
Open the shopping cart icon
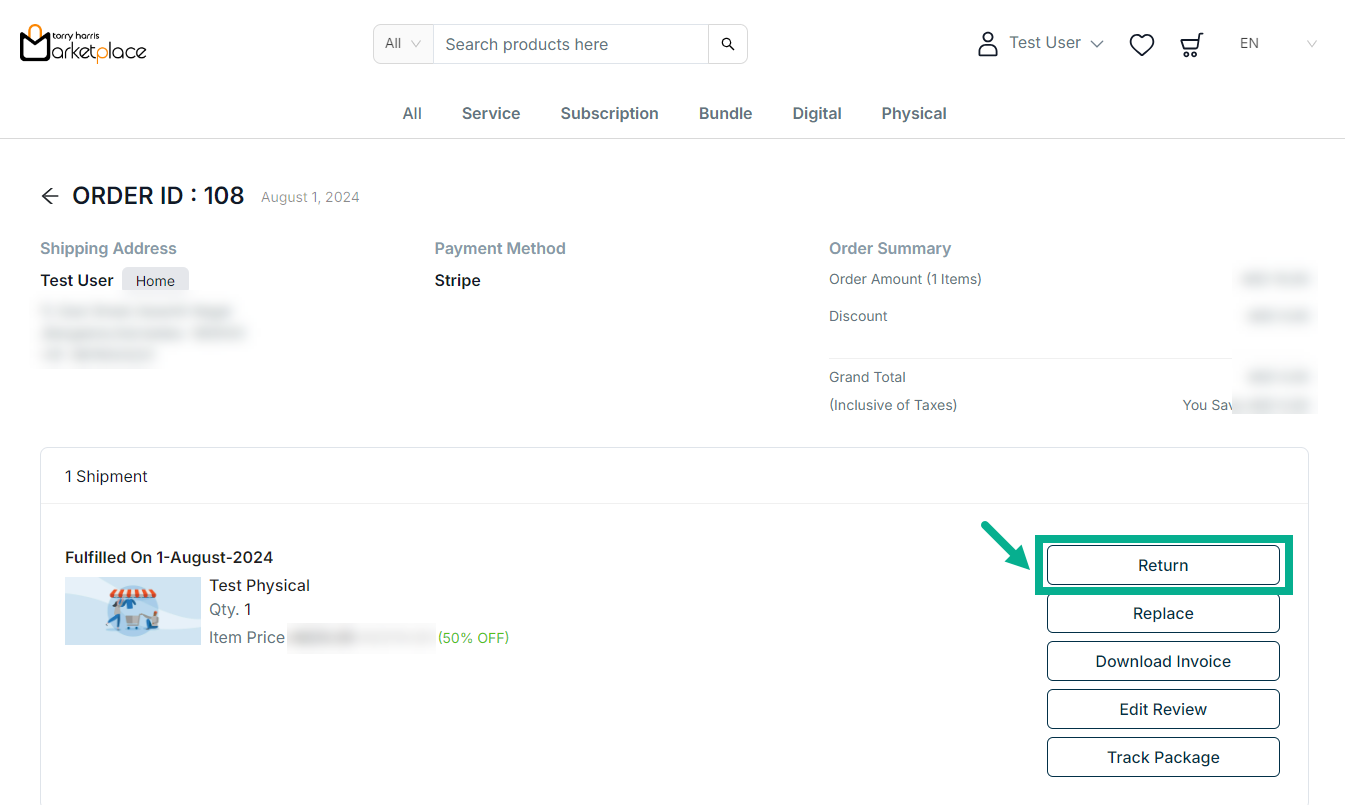pyautogui.click(x=1190, y=44)
